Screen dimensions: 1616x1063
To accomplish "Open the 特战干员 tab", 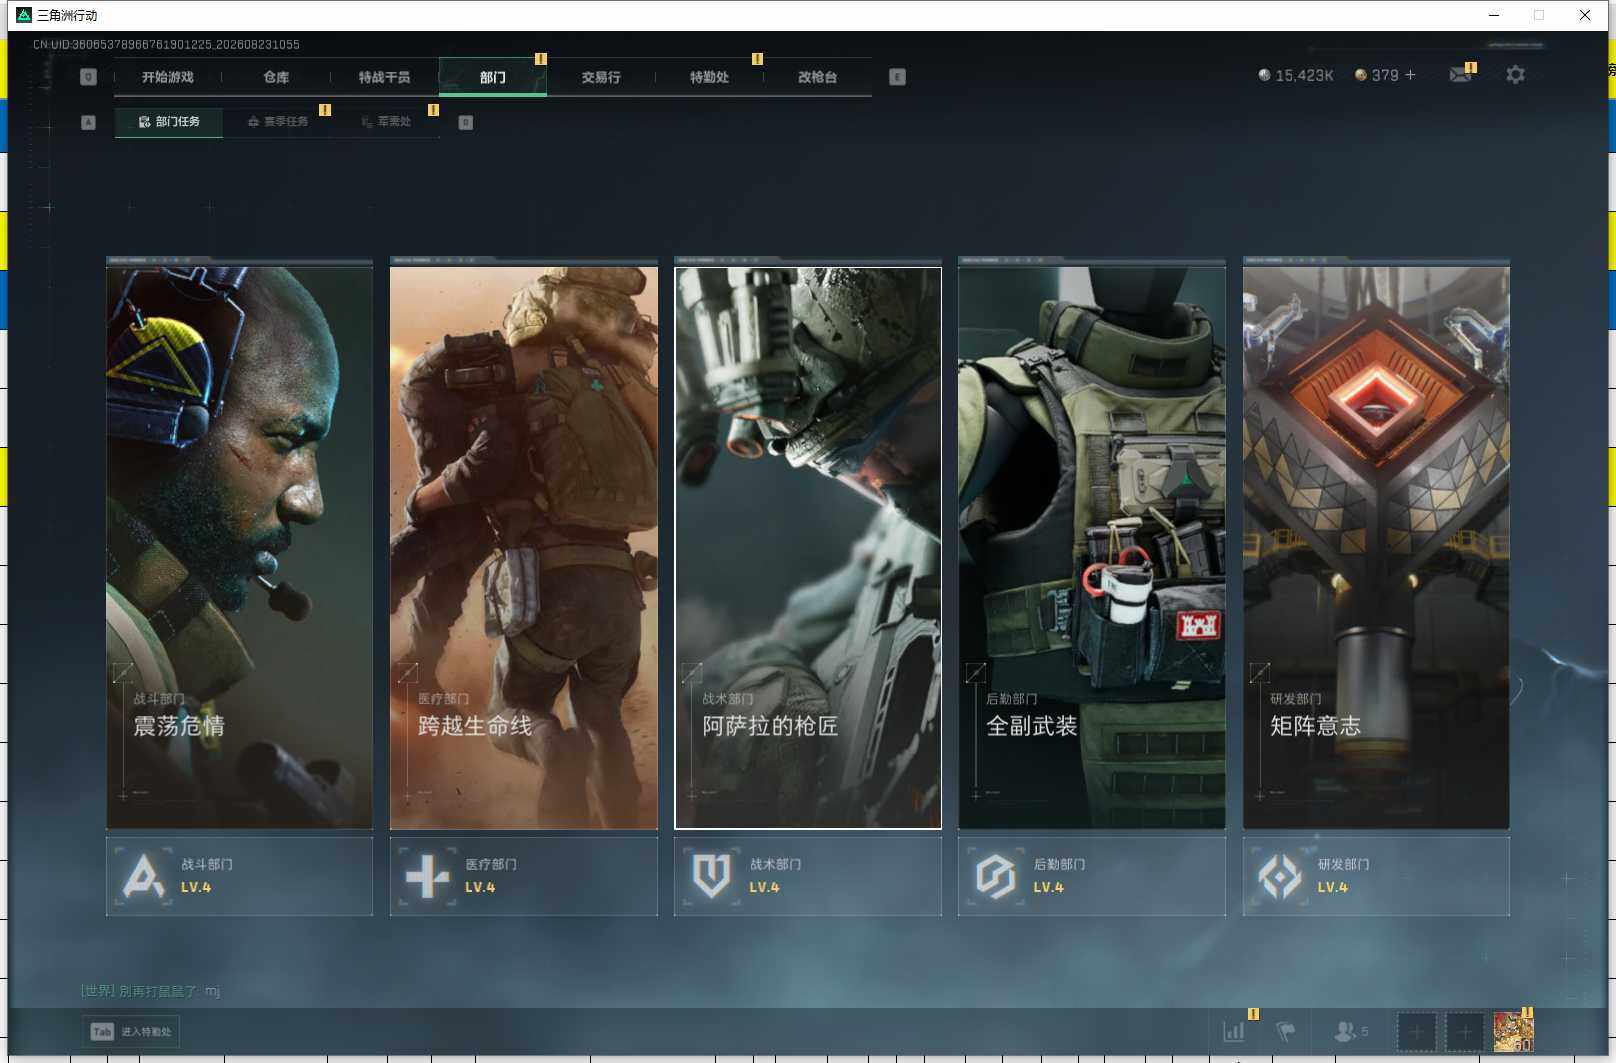I will point(384,77).
